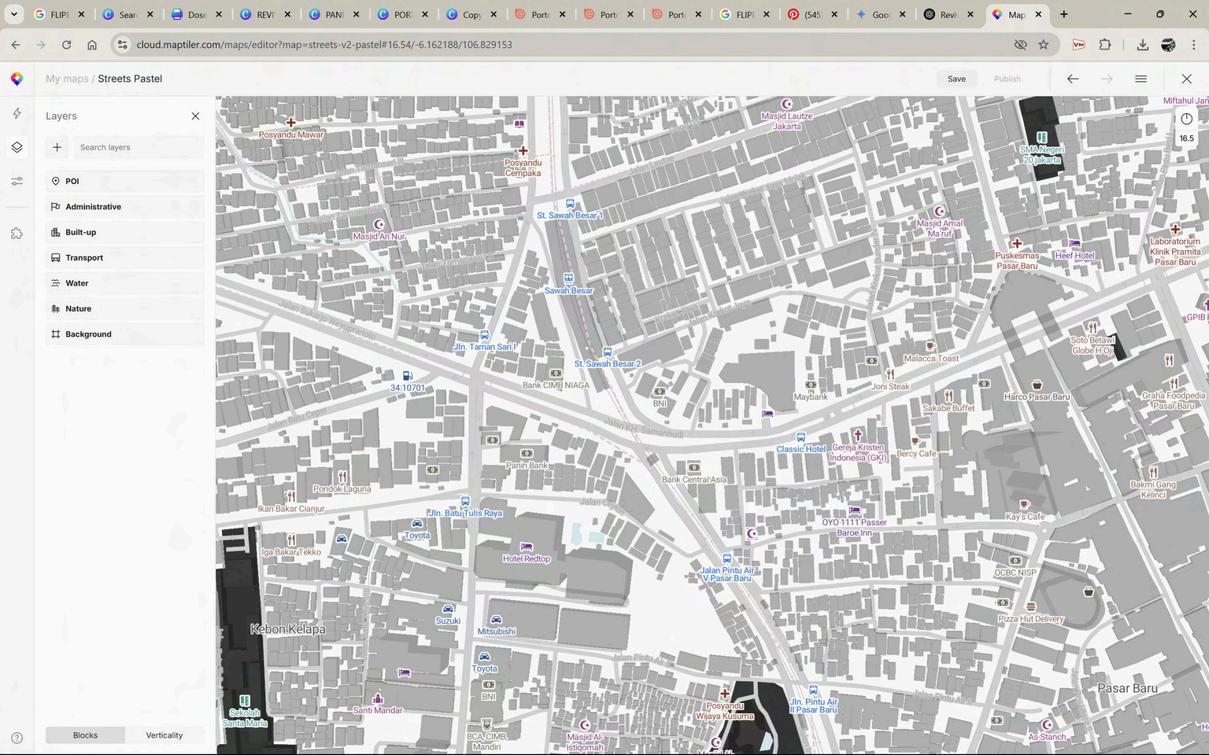
Task: Click the Pasar Baru area label
Action: [1127, 688]
